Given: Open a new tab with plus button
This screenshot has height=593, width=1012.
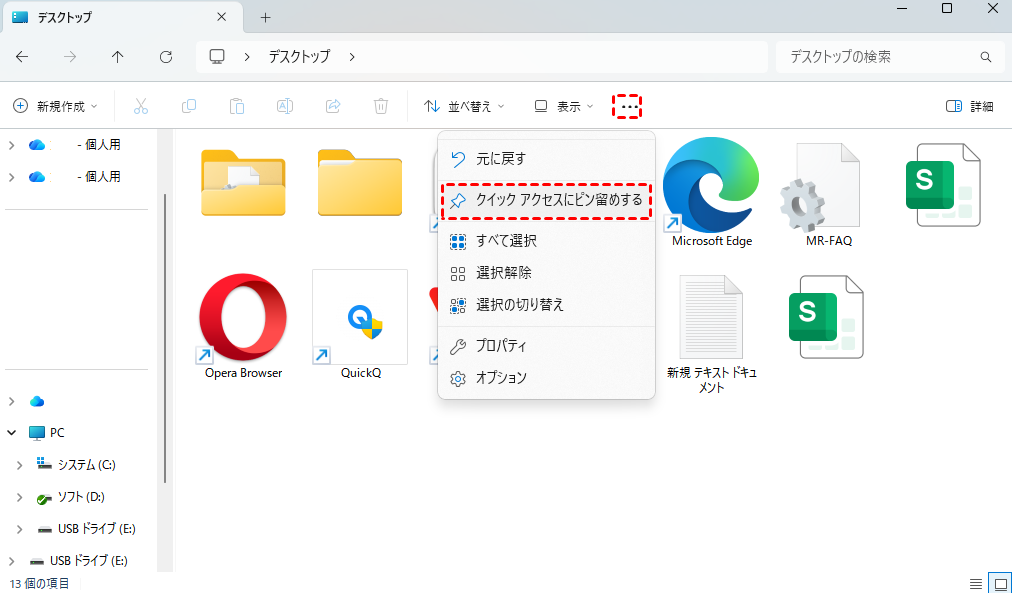Looking at the screenshot, I should pyautogui.click(x=265, y=17).
